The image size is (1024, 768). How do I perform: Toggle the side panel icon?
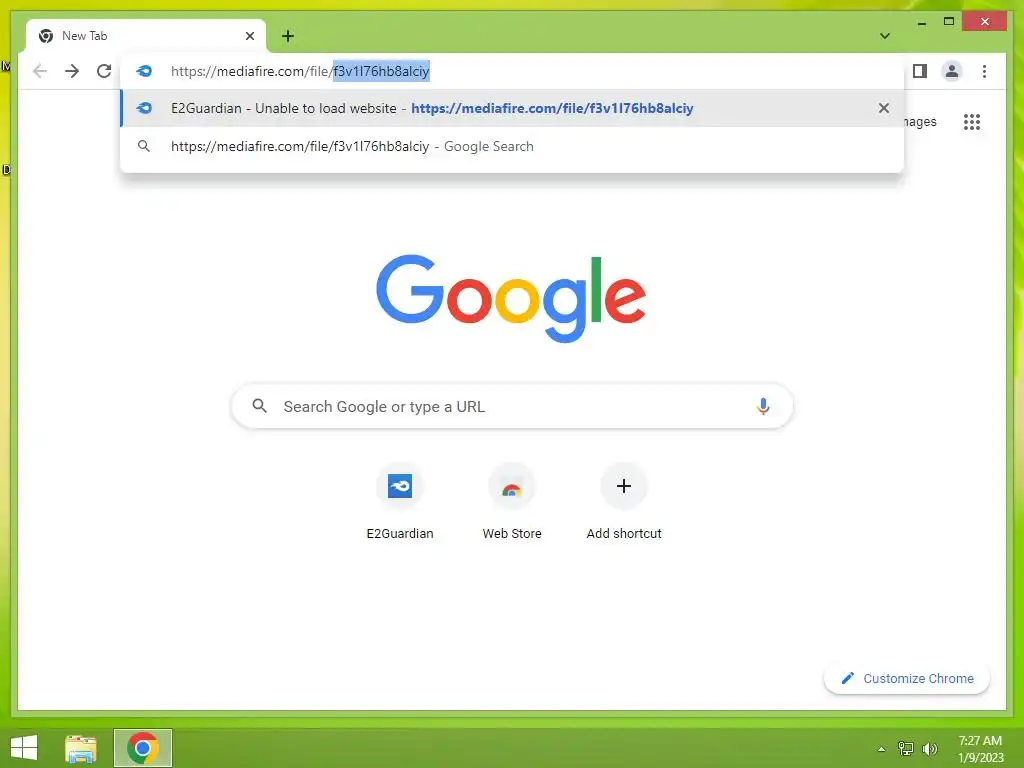coord(920,71)
